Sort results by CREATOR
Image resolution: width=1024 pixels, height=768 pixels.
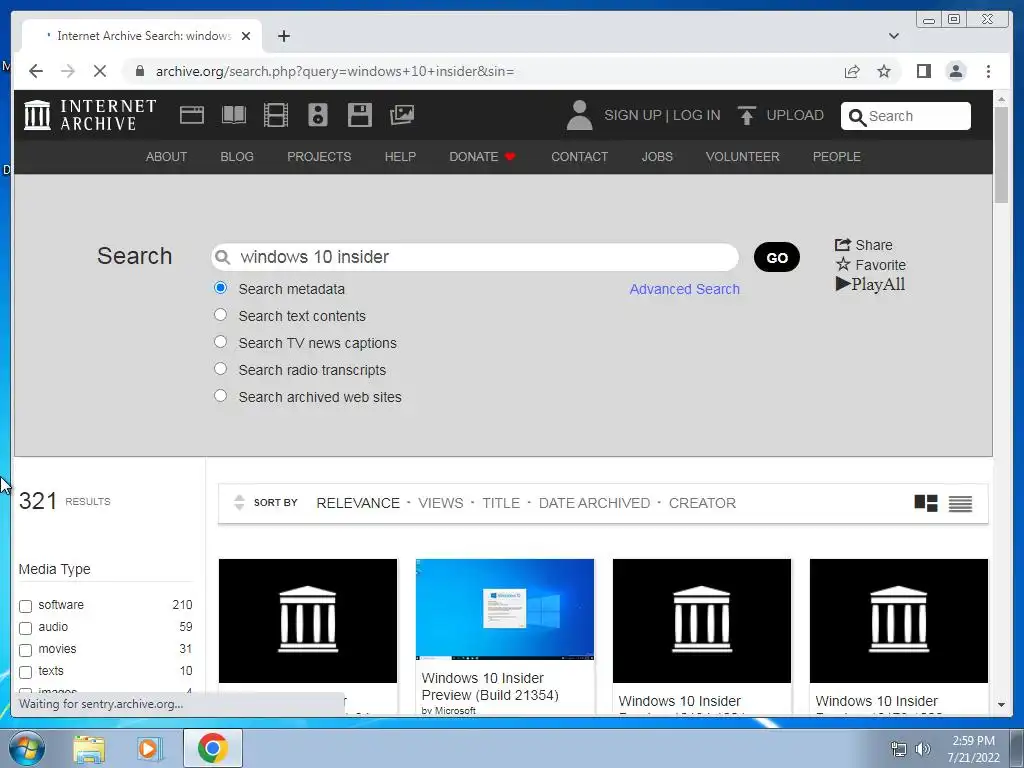[x=702, y=503]
